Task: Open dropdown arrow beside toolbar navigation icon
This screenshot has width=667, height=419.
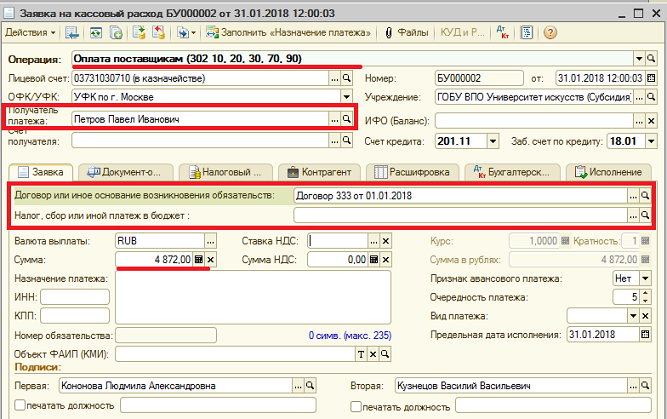Action: [x=193, y=33]
